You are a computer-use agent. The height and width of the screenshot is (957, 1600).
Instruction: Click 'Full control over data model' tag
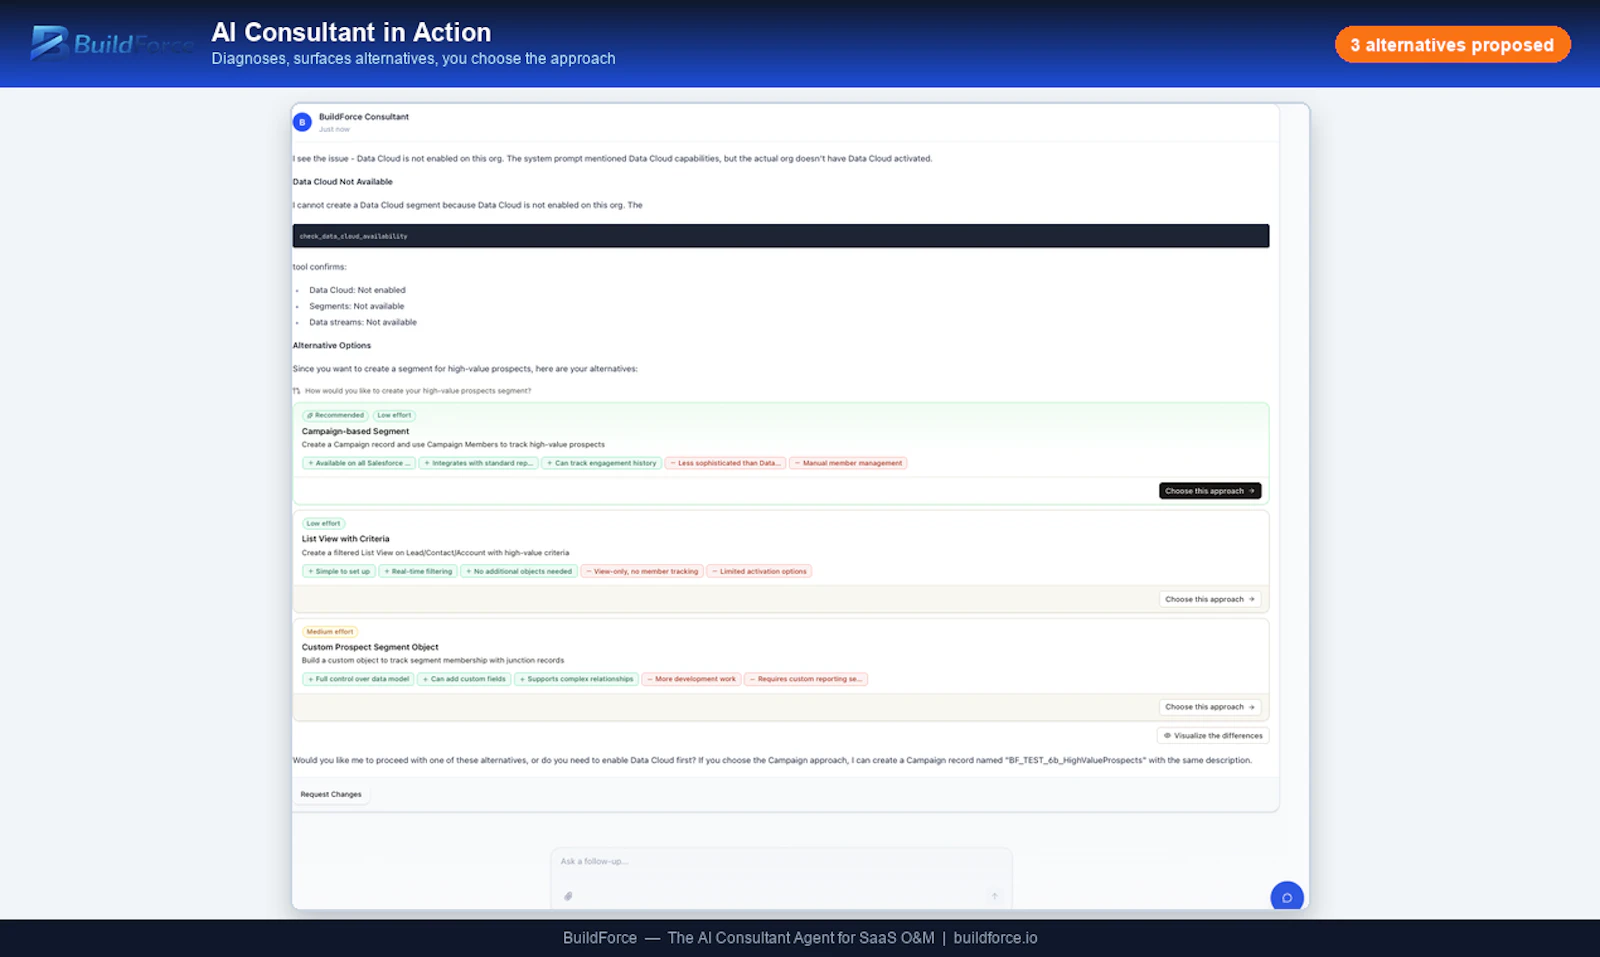click(x=358, y=679)
